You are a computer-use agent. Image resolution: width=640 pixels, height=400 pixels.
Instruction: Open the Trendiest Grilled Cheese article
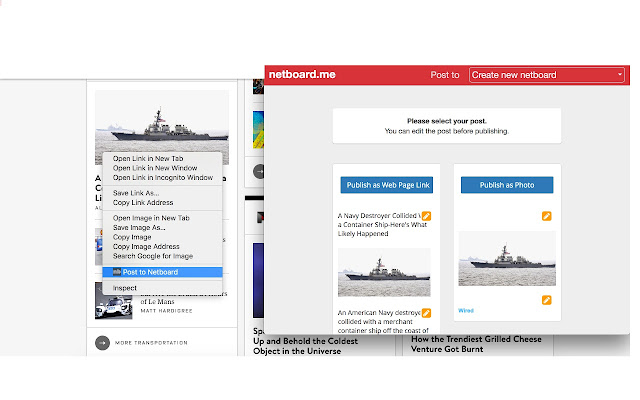476,344
